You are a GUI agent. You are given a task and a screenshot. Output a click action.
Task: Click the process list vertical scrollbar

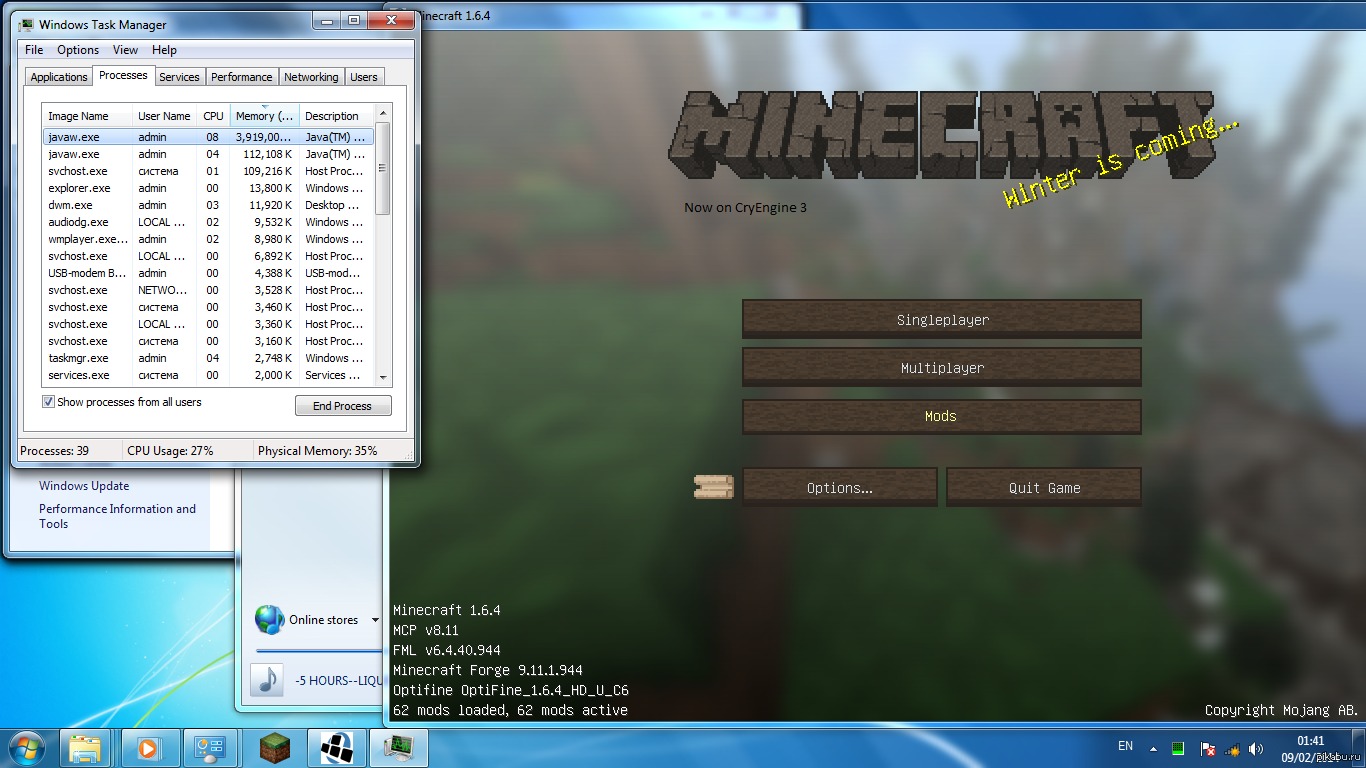tap(383, 168)
